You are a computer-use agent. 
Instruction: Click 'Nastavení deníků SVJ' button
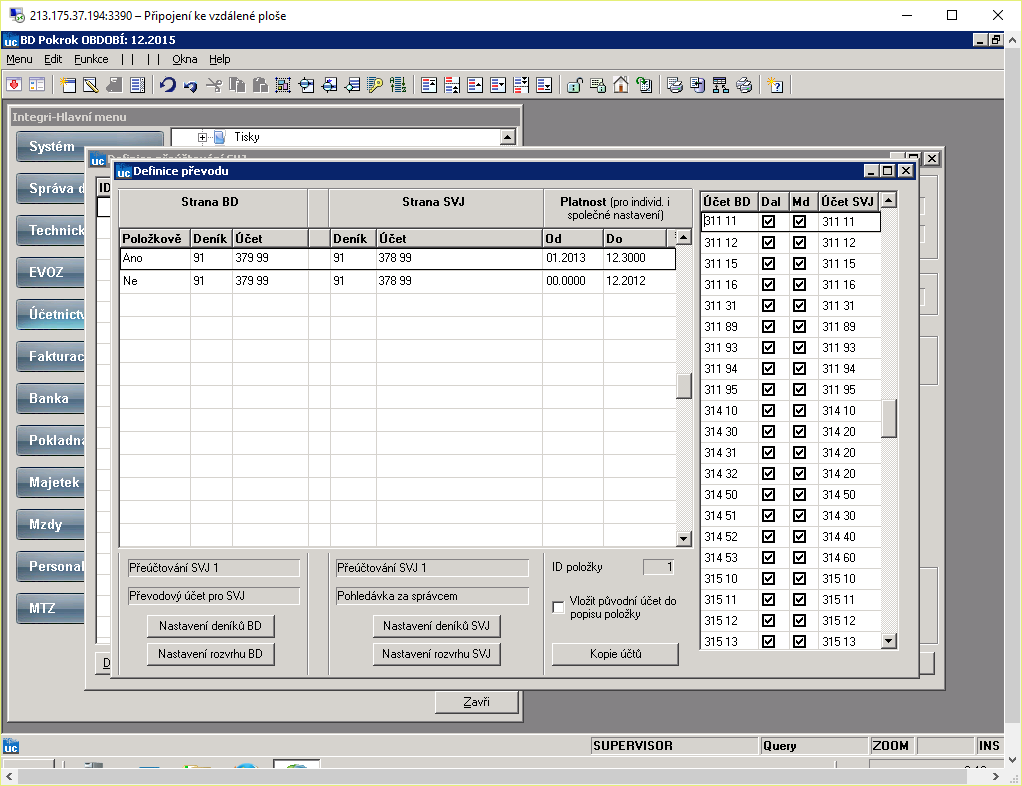pyautogui.click(x=436, y=626)
